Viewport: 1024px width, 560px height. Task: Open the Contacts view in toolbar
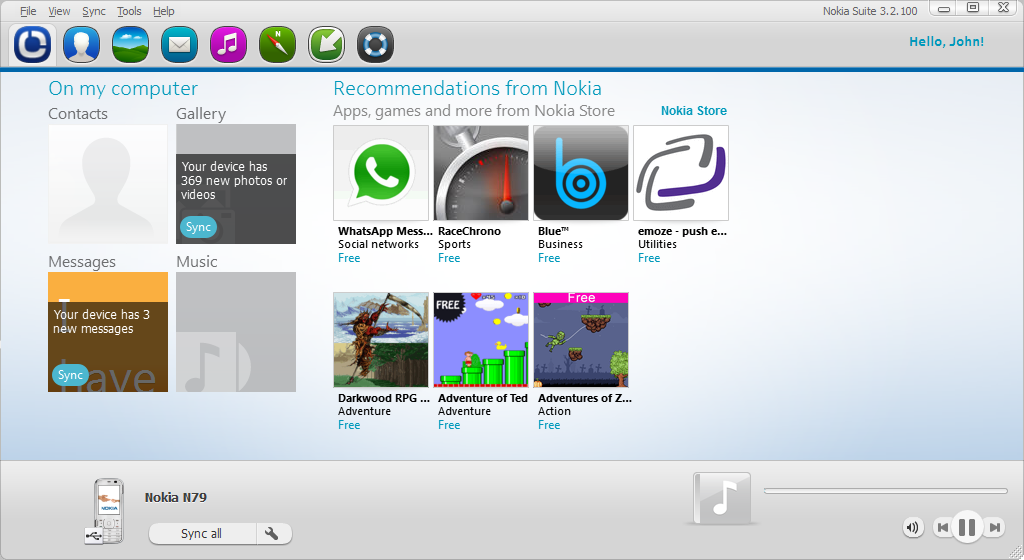80,44
